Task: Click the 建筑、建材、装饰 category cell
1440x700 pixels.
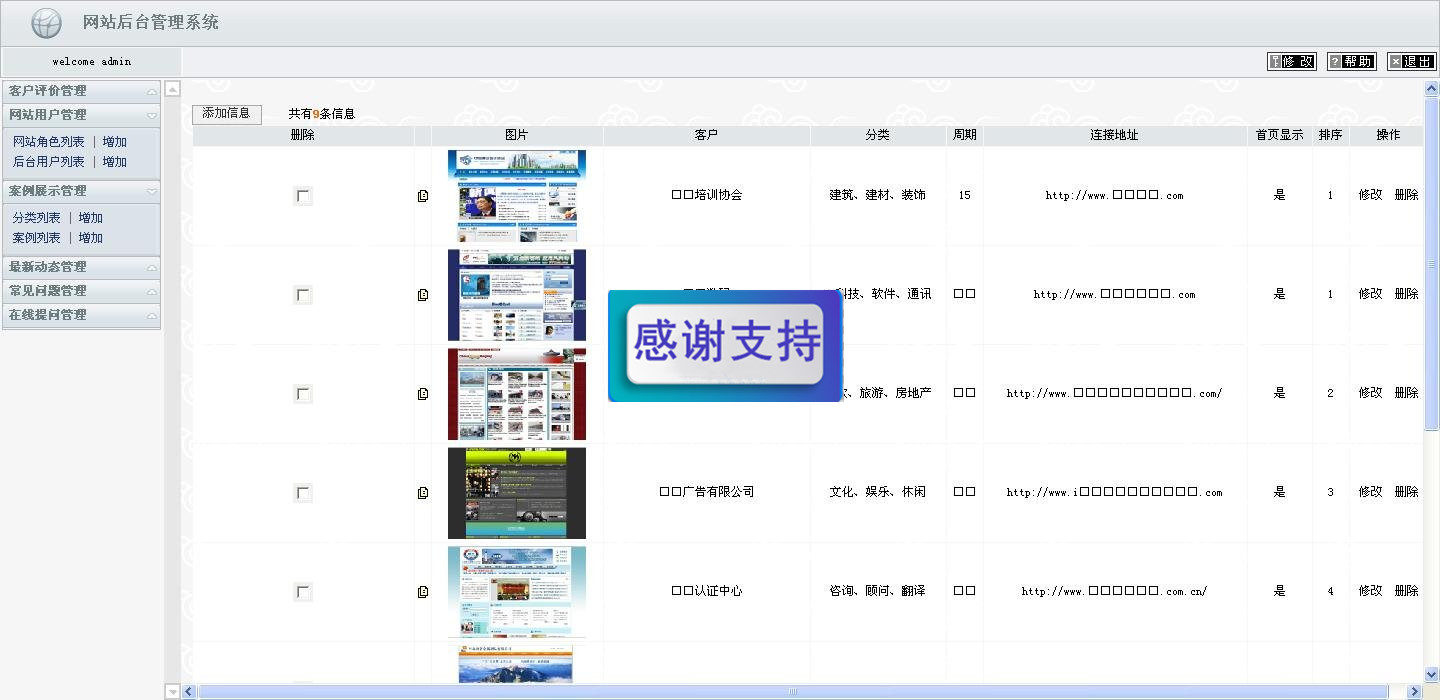Action: tap(877, 195)
